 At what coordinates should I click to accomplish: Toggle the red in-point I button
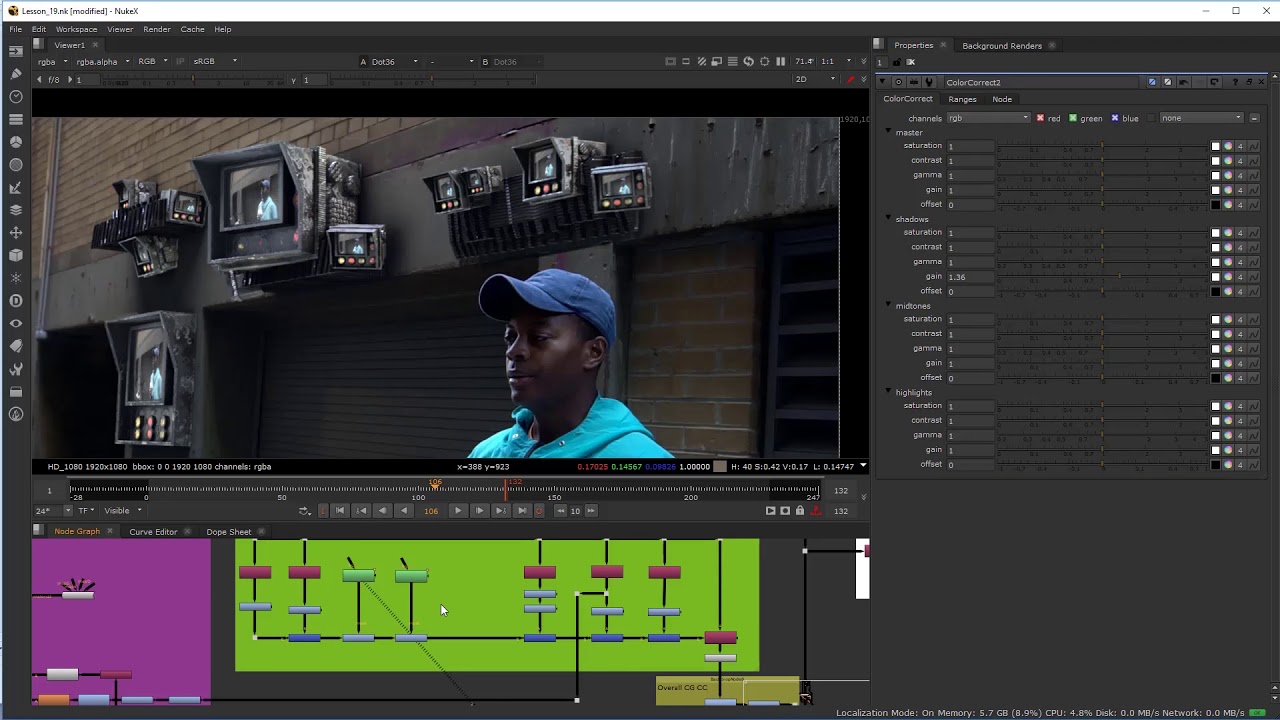[323, 510]
